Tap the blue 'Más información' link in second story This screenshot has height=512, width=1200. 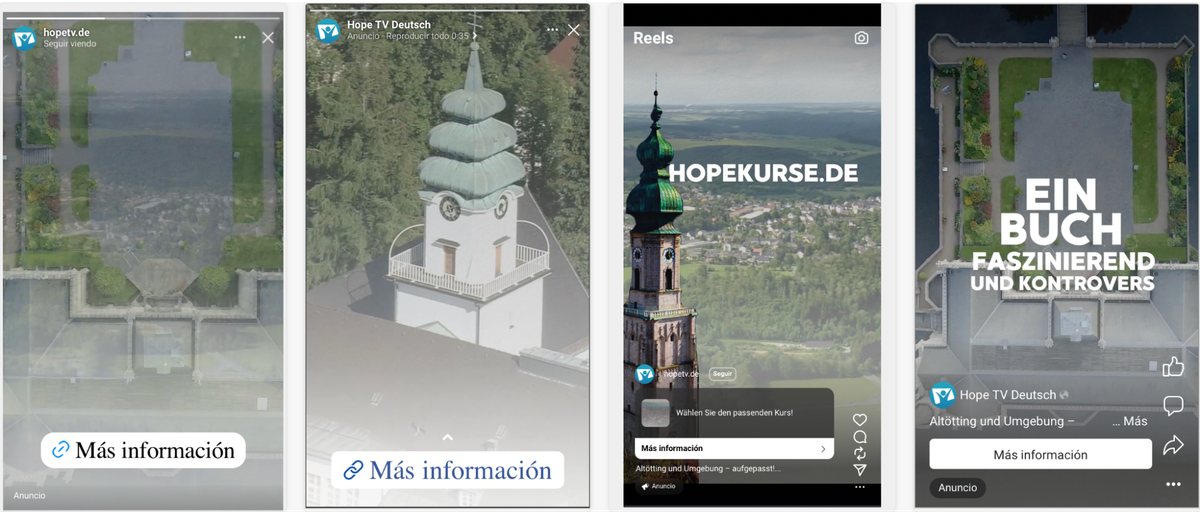(x=448, y=470)
